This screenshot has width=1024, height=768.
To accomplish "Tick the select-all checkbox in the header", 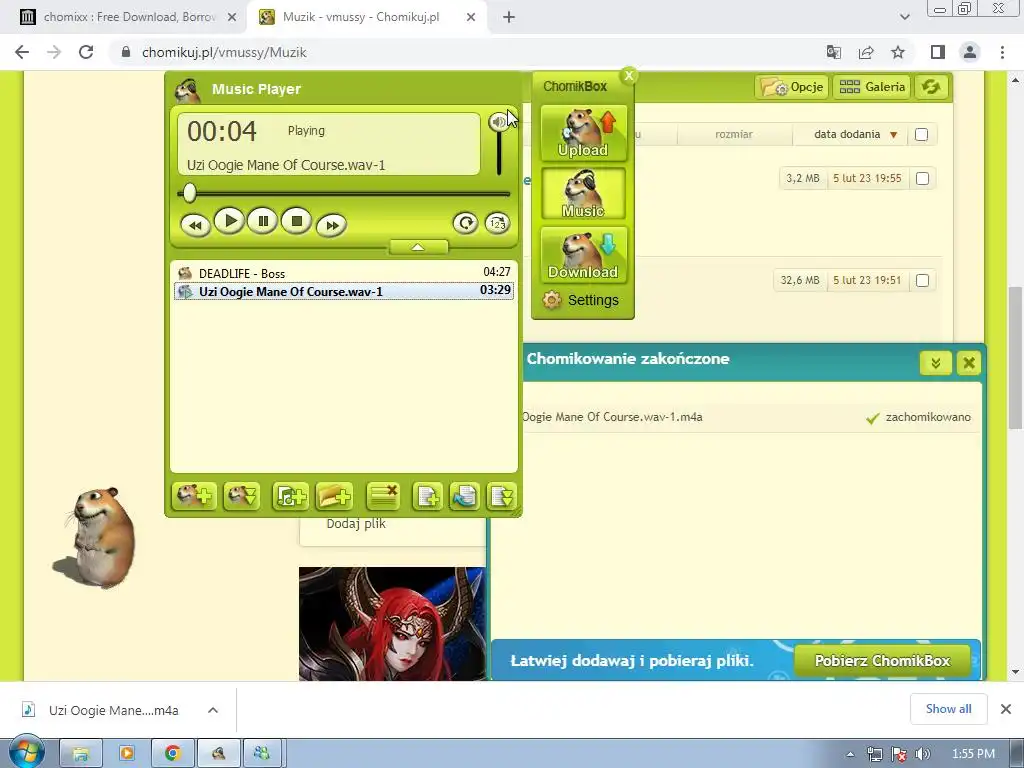I will coord(921,135).
